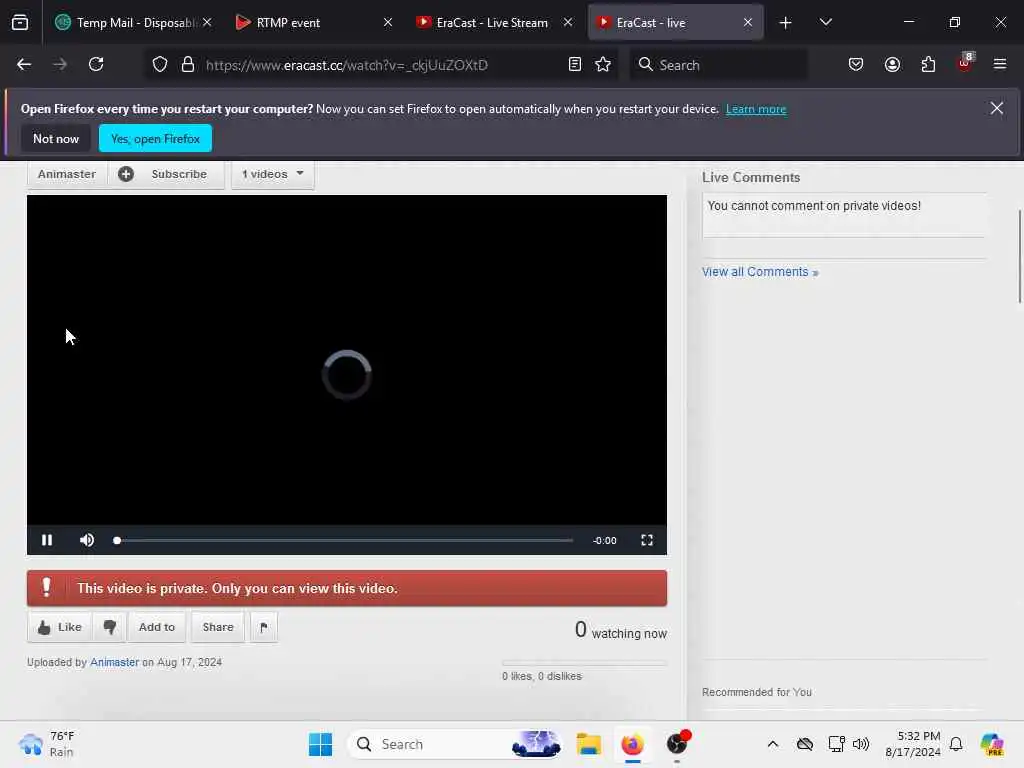Go forward one page

[x=60, y=64]
